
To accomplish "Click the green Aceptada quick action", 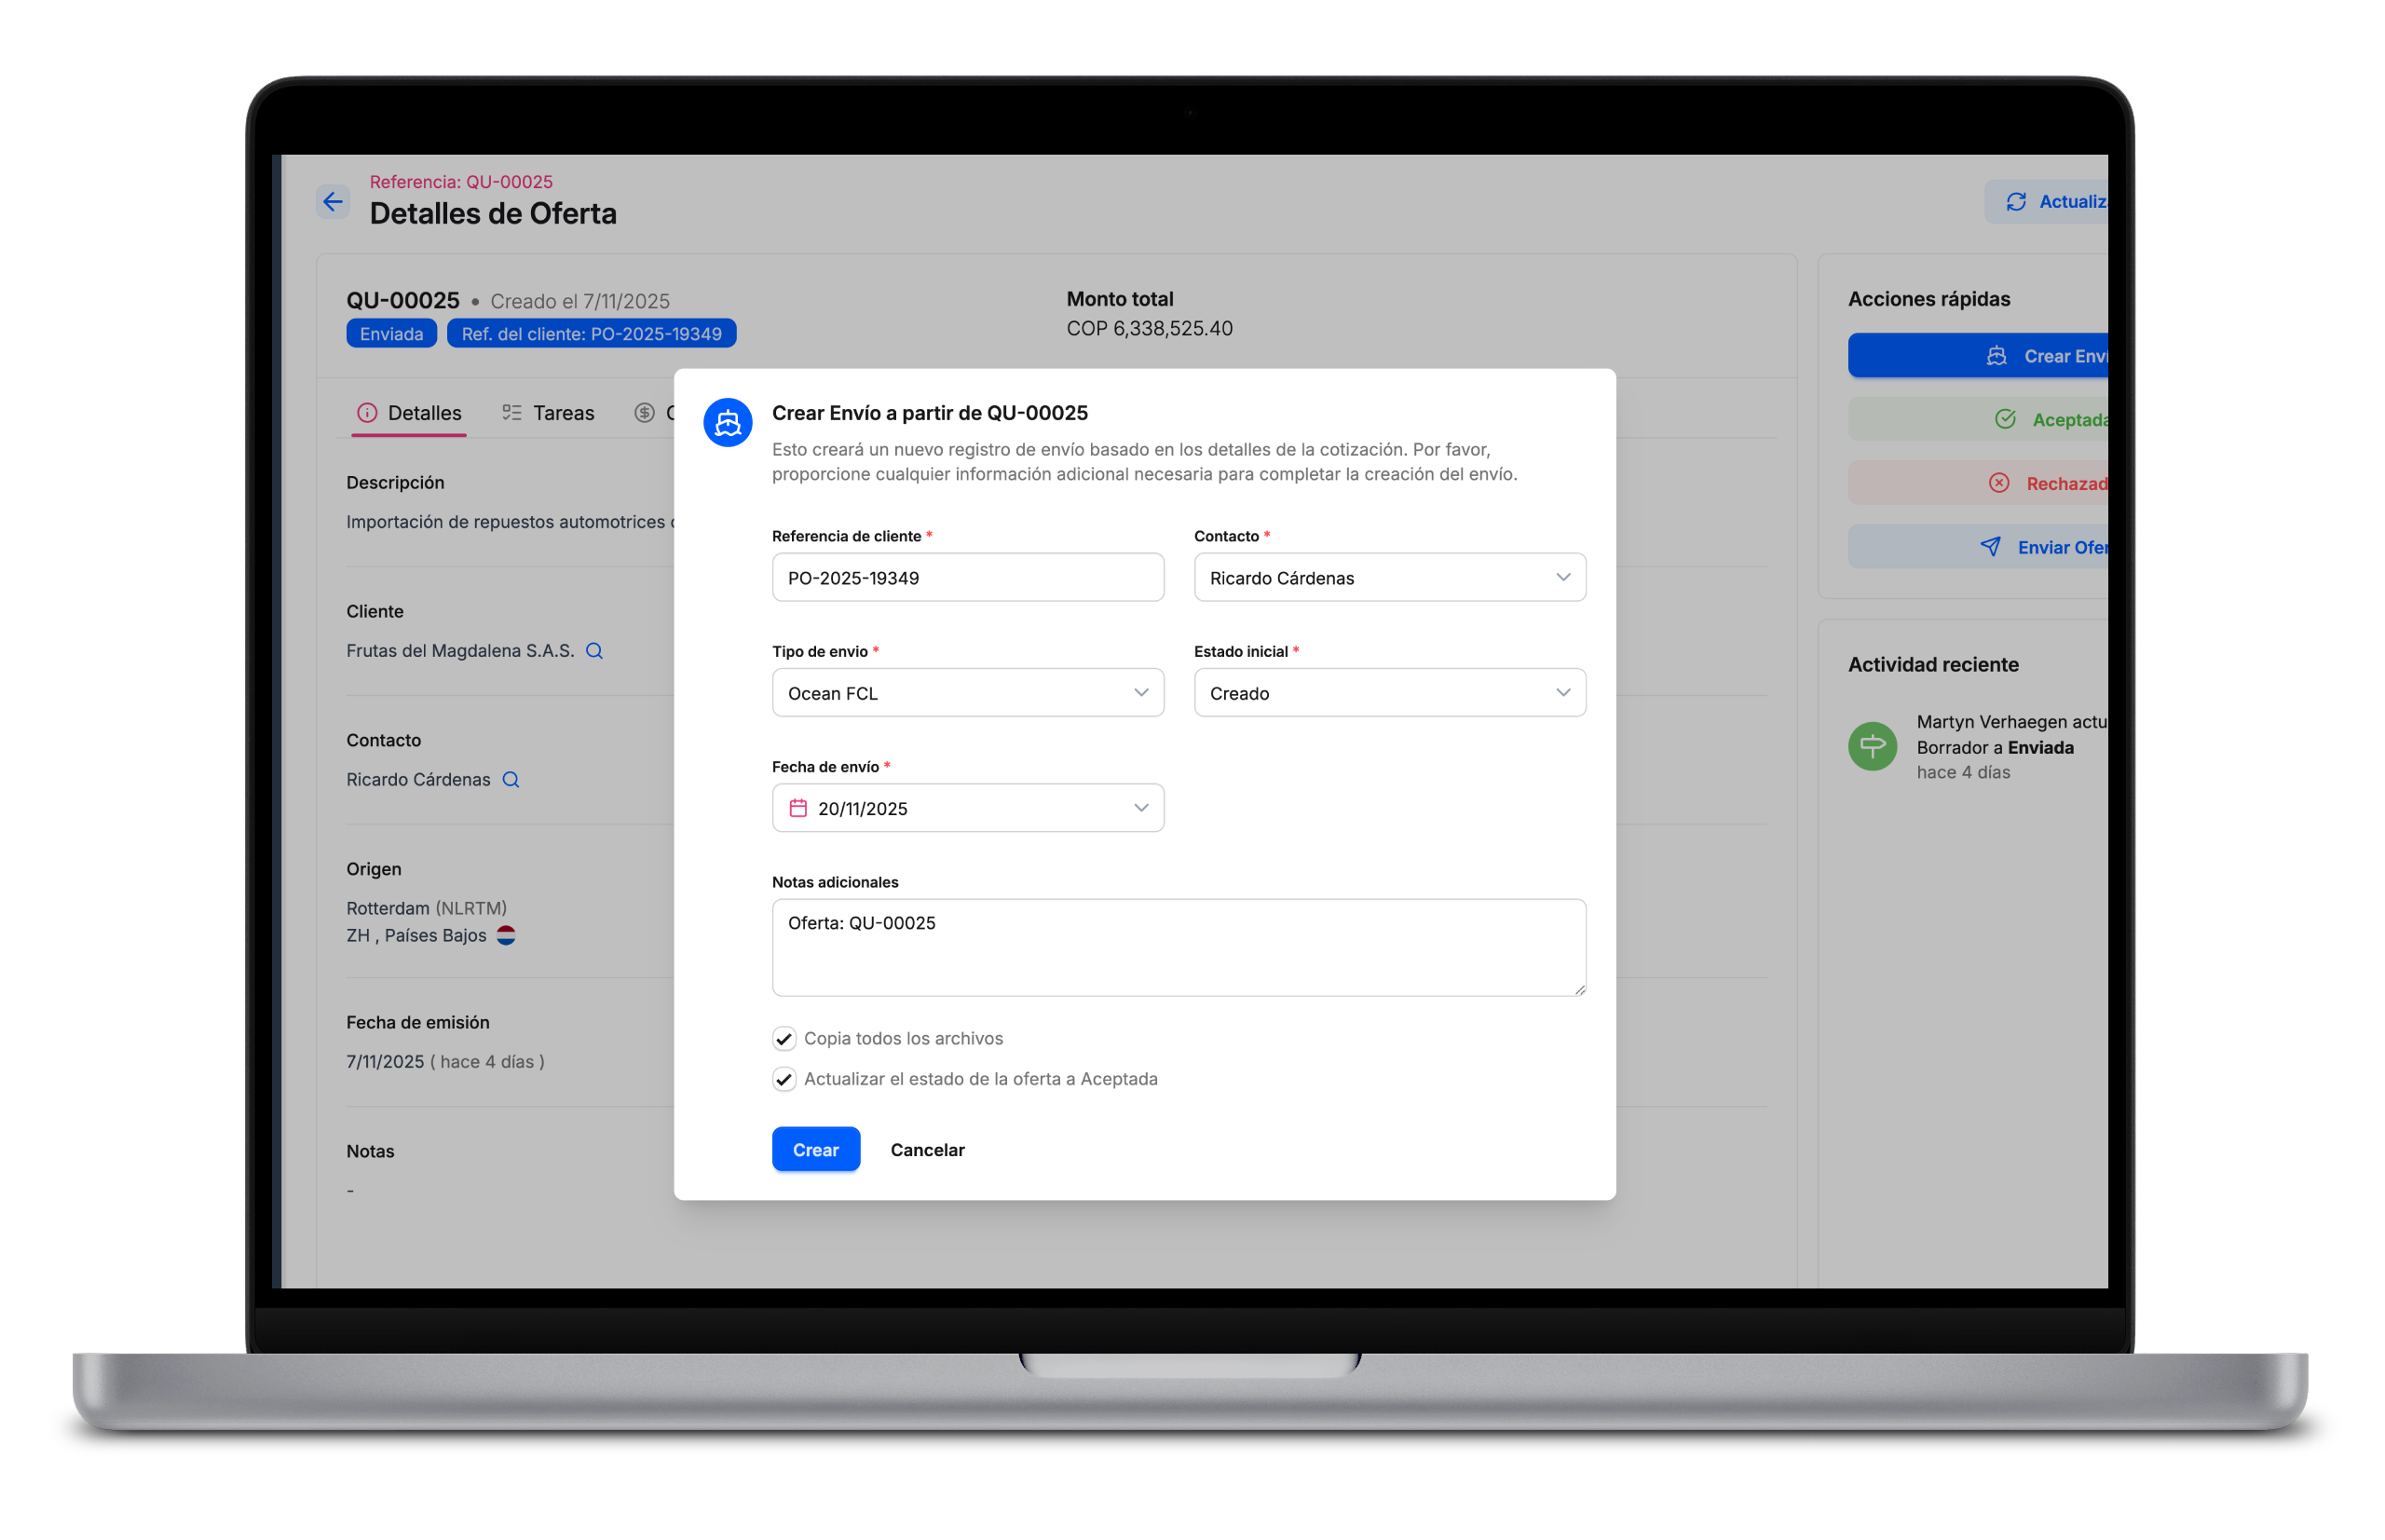I will (x=2050, y=419).
